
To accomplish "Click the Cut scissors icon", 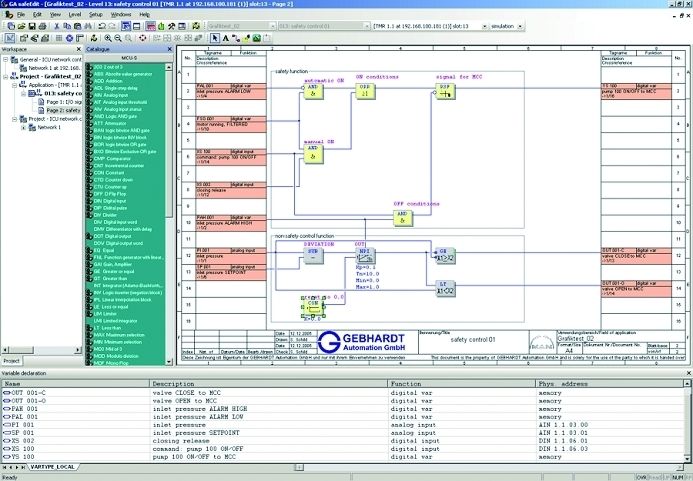I will click(56, 26).
